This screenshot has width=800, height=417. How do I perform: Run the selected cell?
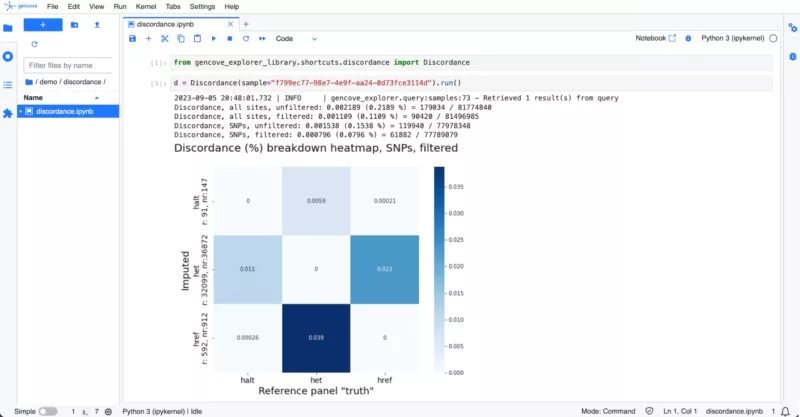click(213, 39)
